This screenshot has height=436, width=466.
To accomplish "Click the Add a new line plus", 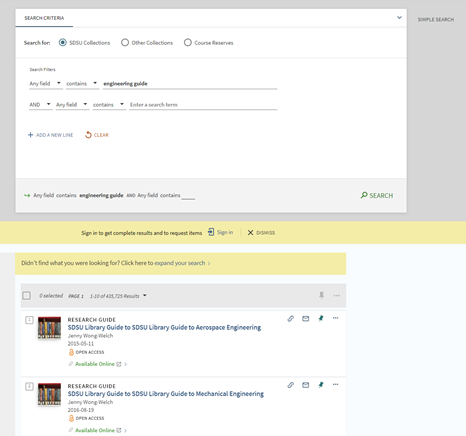I will pos(30,135).
